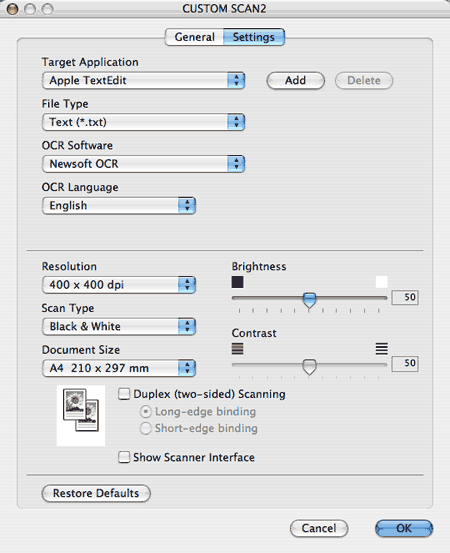
Task: Select Short-edge binding radio button
Action: coord(145,428)
